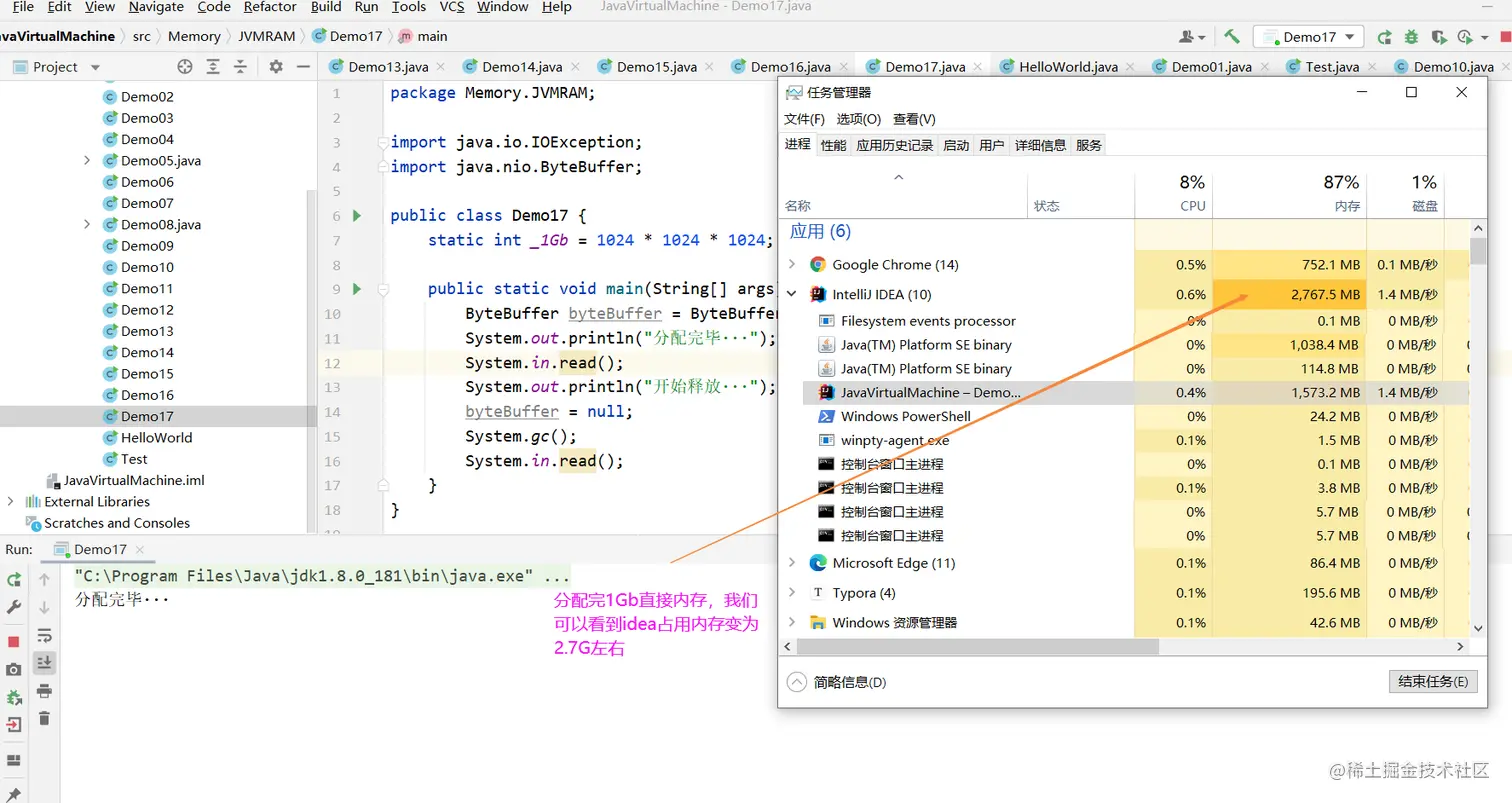This screenshot has width=1512, height=803.
Task: Expand Microsoft Edge (11) in Task Manager
Action: coord(793,563)
